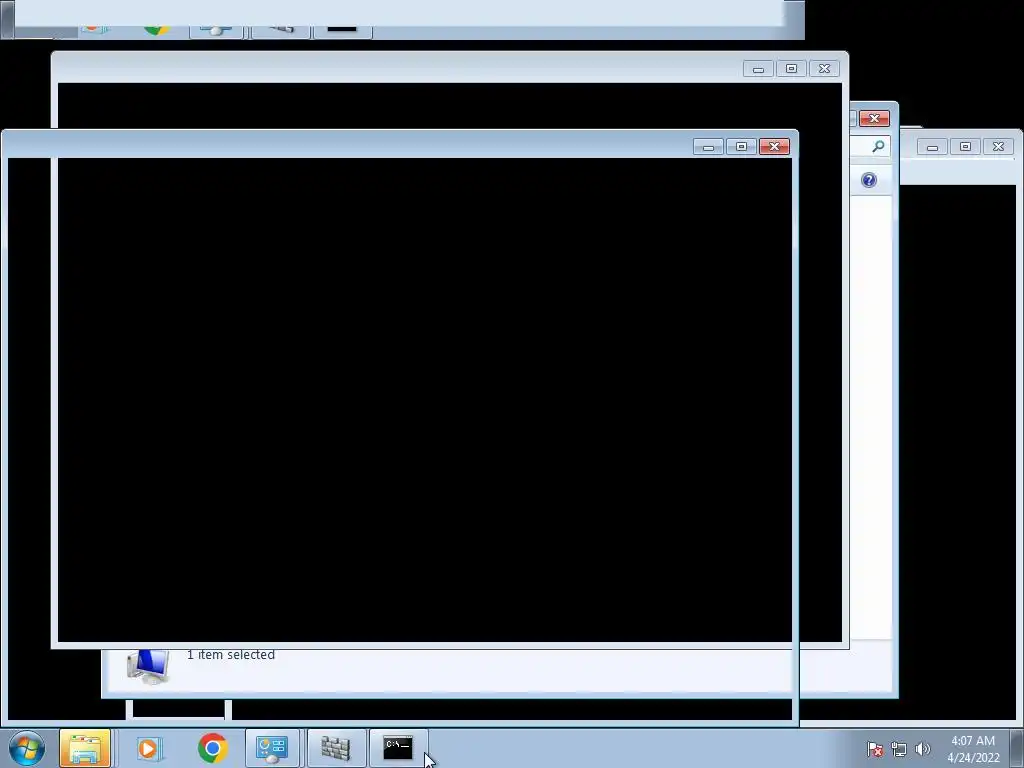Switch to Windows Firewall taskbar item
Screen dimensions: 1024x768
pos(336,748)
